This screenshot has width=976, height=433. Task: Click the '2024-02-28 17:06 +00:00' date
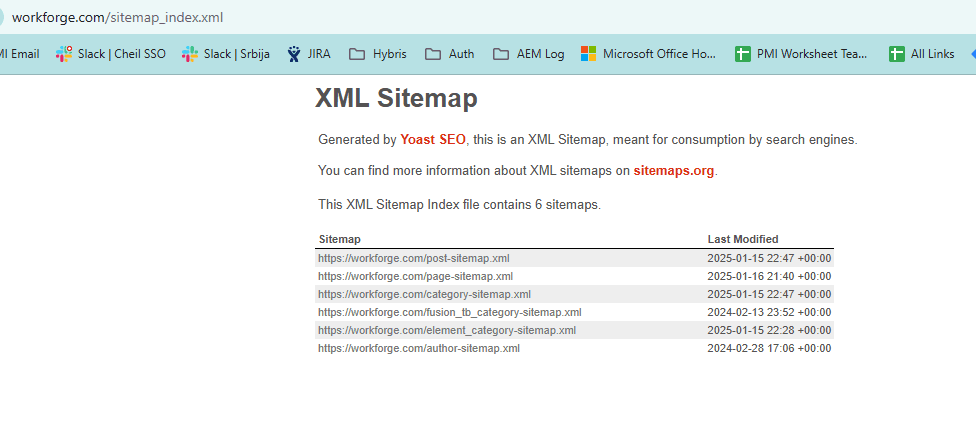click(x=769, y=348)
